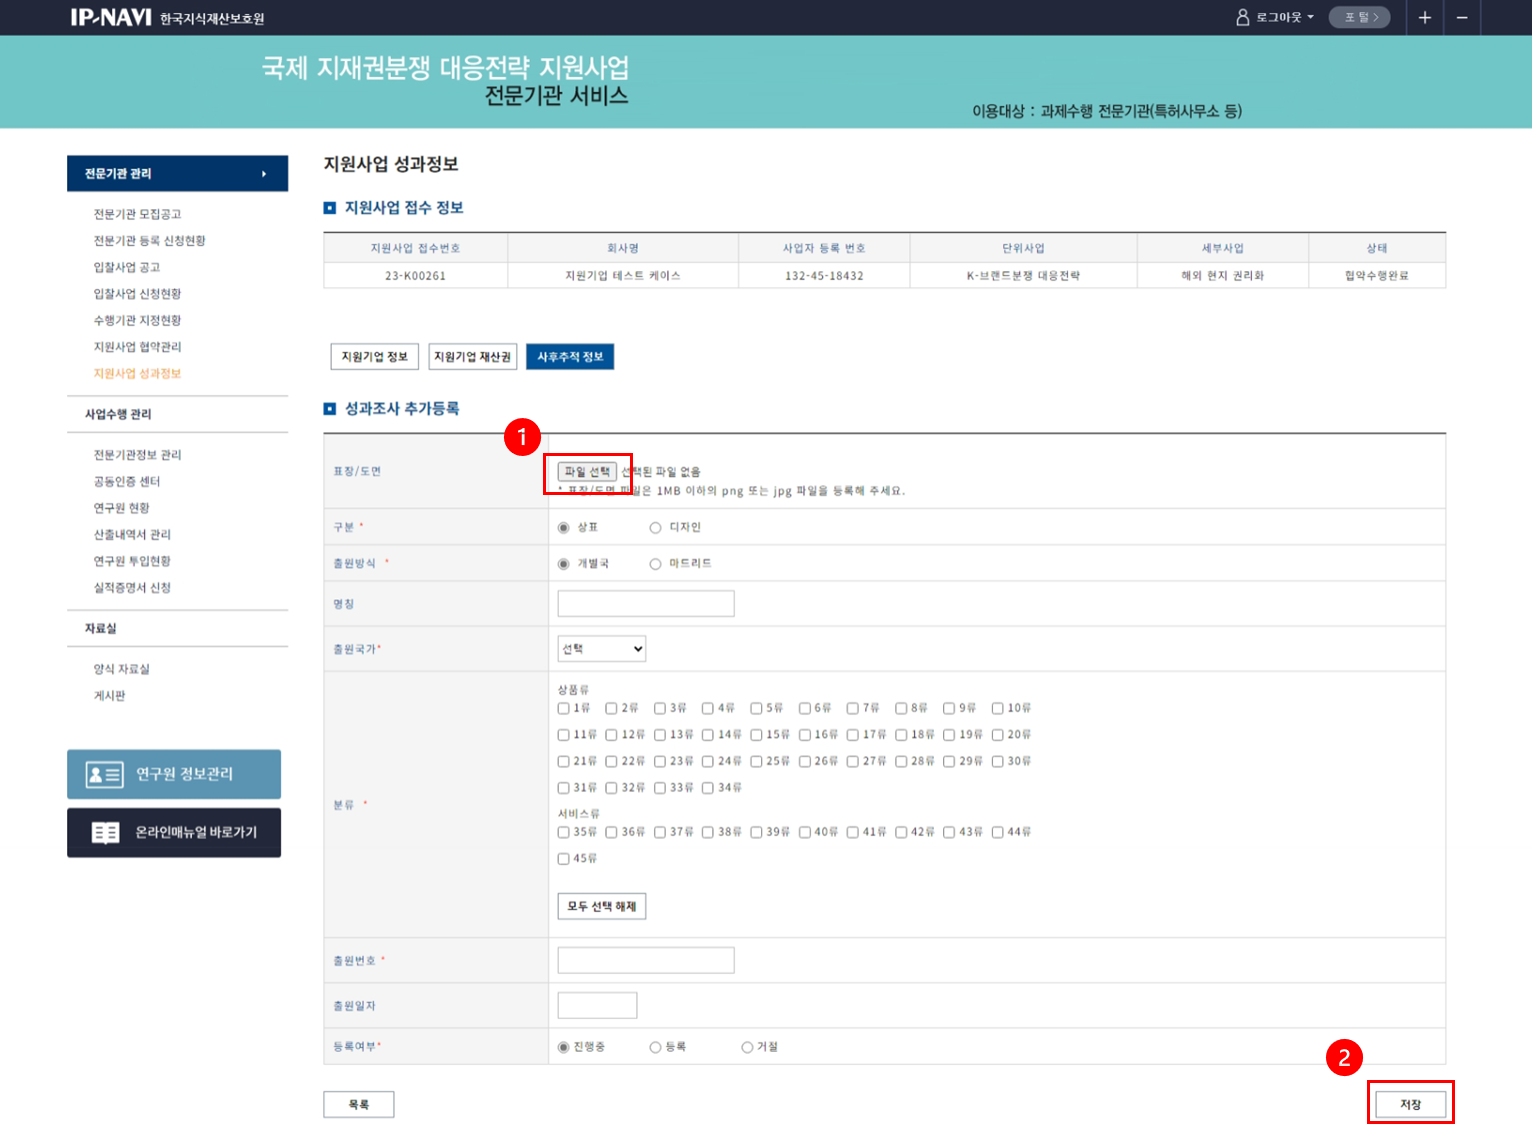Check the 1류 goods class checkbox
Viewport: 1532px width, 1125px height.
pyautogui.click(x=564, y=708)
